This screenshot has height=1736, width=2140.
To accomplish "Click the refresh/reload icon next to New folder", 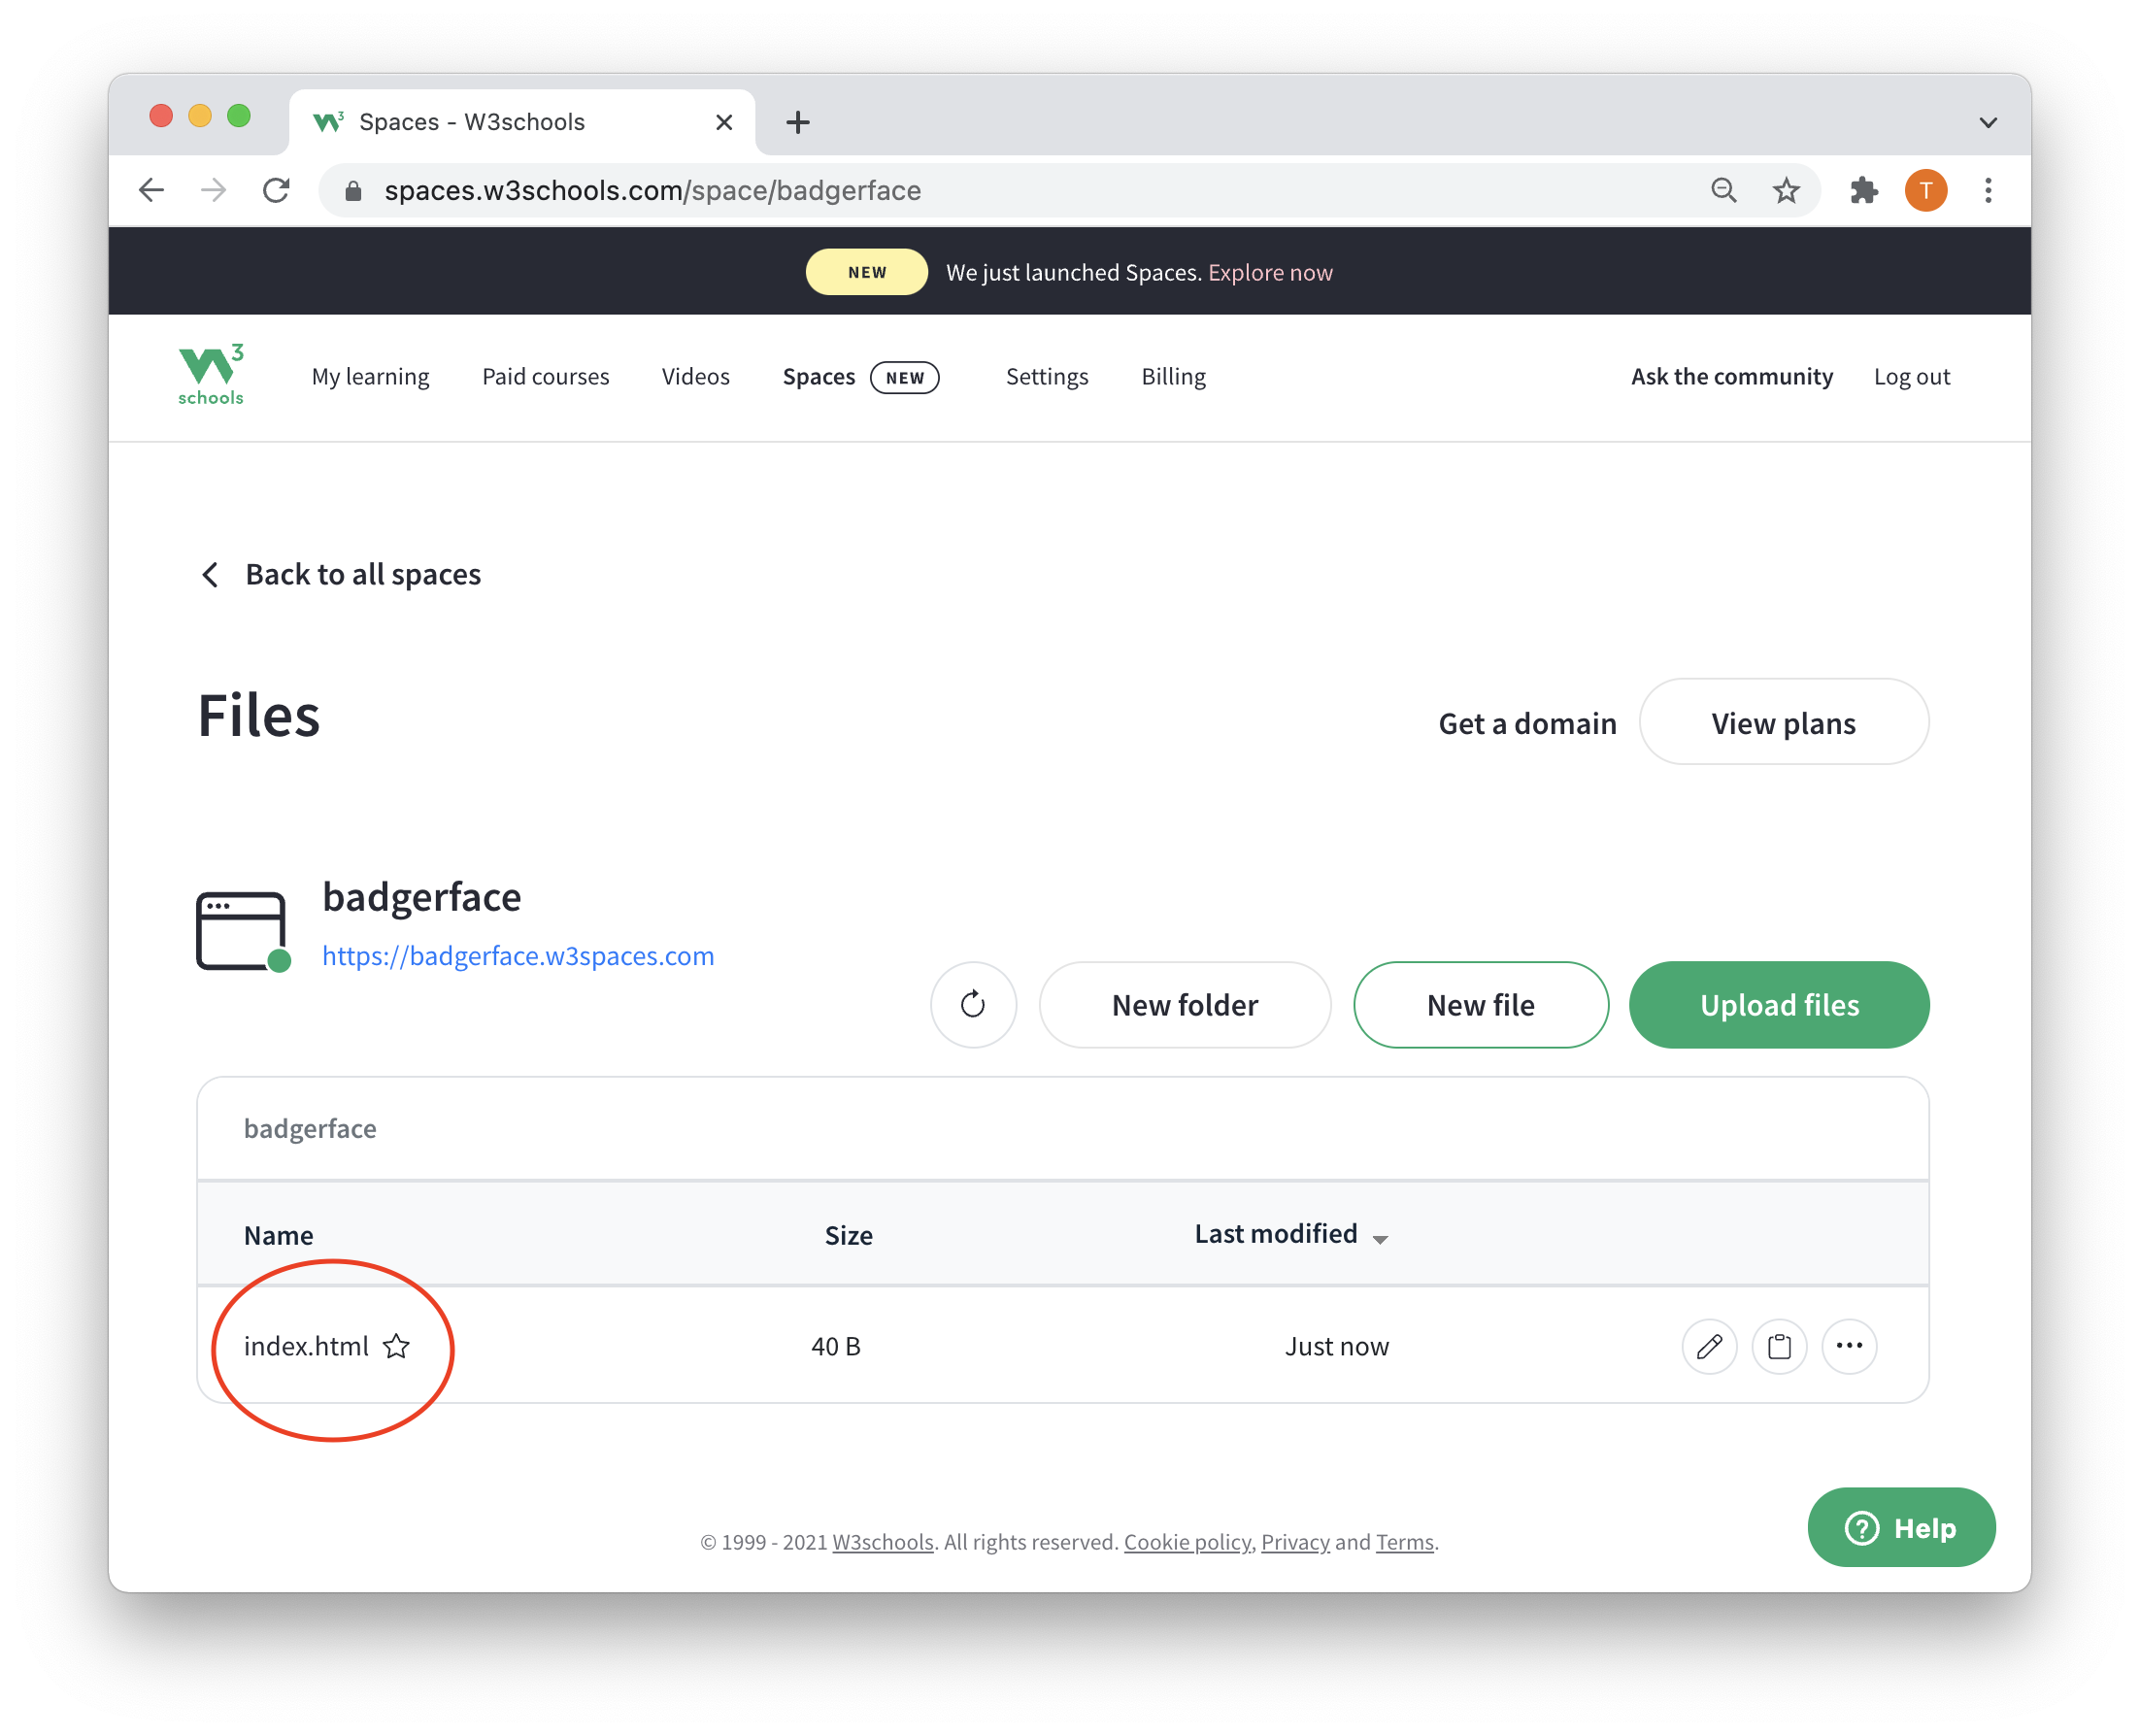I will tap(974, 1003).
